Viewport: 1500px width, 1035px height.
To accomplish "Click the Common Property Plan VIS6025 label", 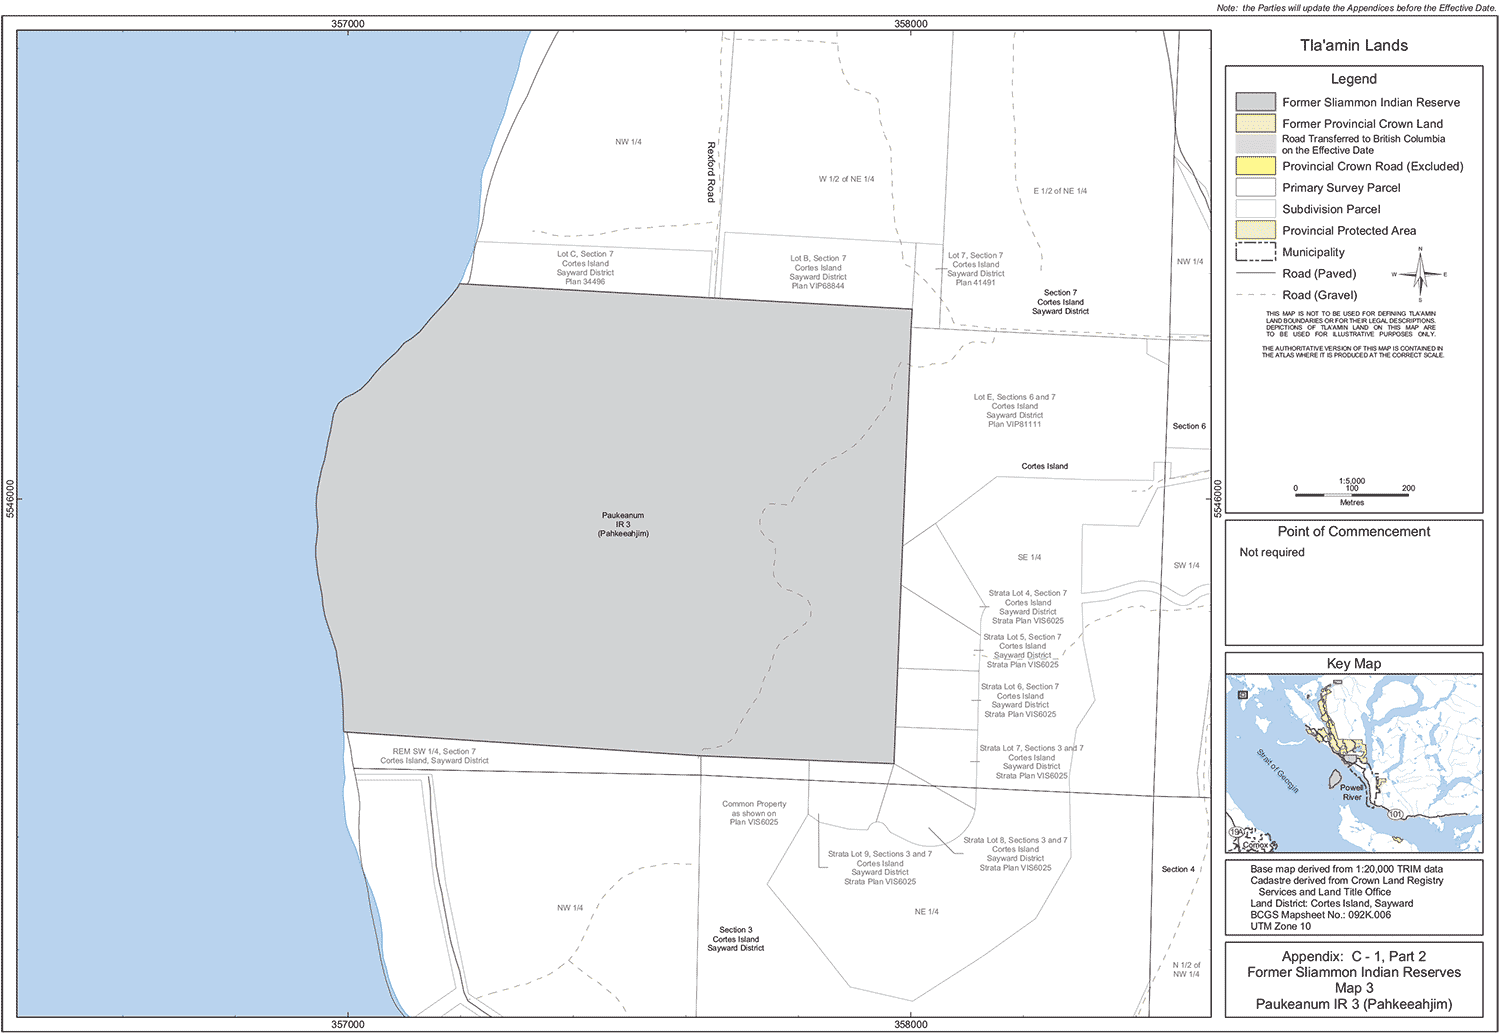I will tap(754, 813).
